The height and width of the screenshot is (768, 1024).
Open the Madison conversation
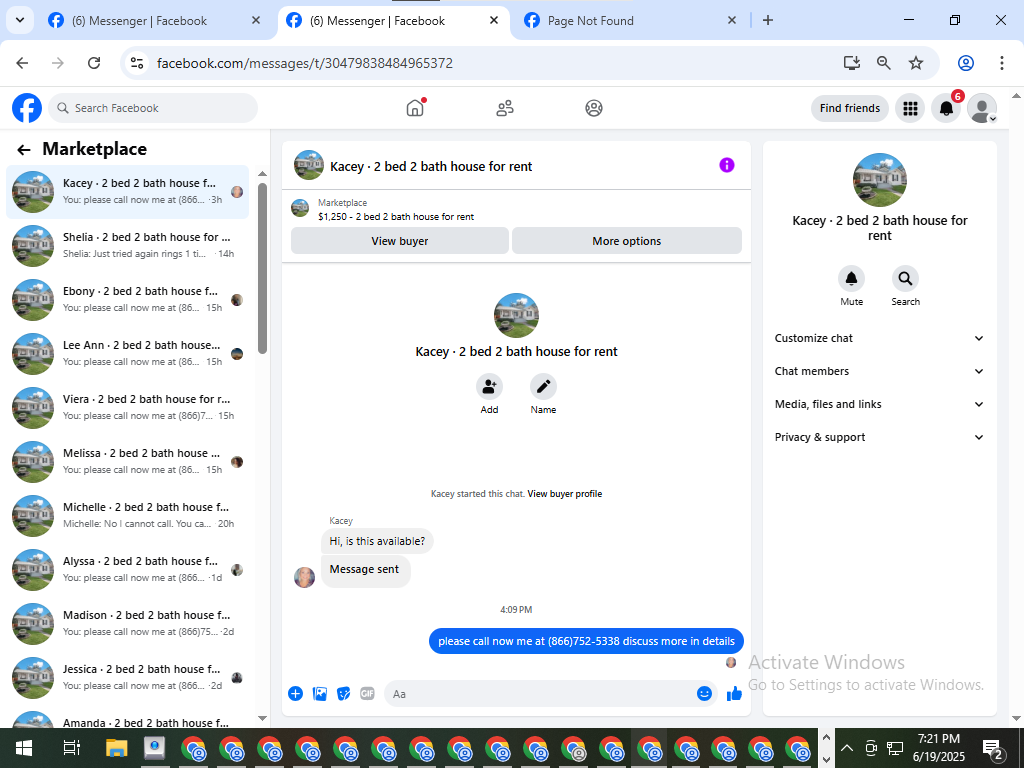click(x=127, y=624)
